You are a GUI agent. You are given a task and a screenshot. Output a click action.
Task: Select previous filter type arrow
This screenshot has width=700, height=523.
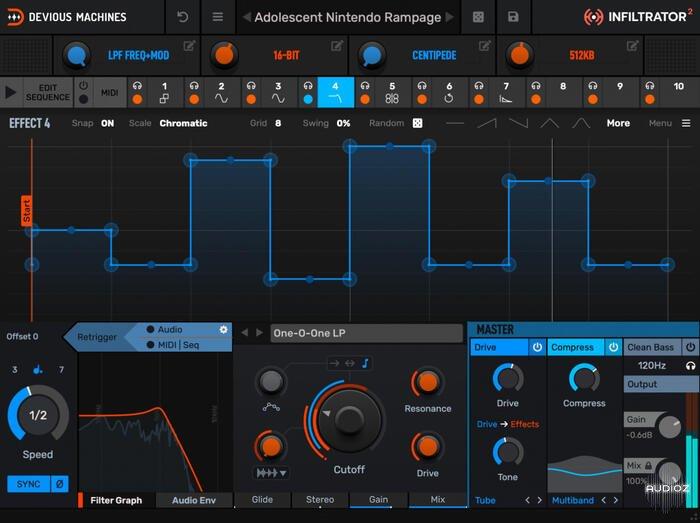[245, 332]
